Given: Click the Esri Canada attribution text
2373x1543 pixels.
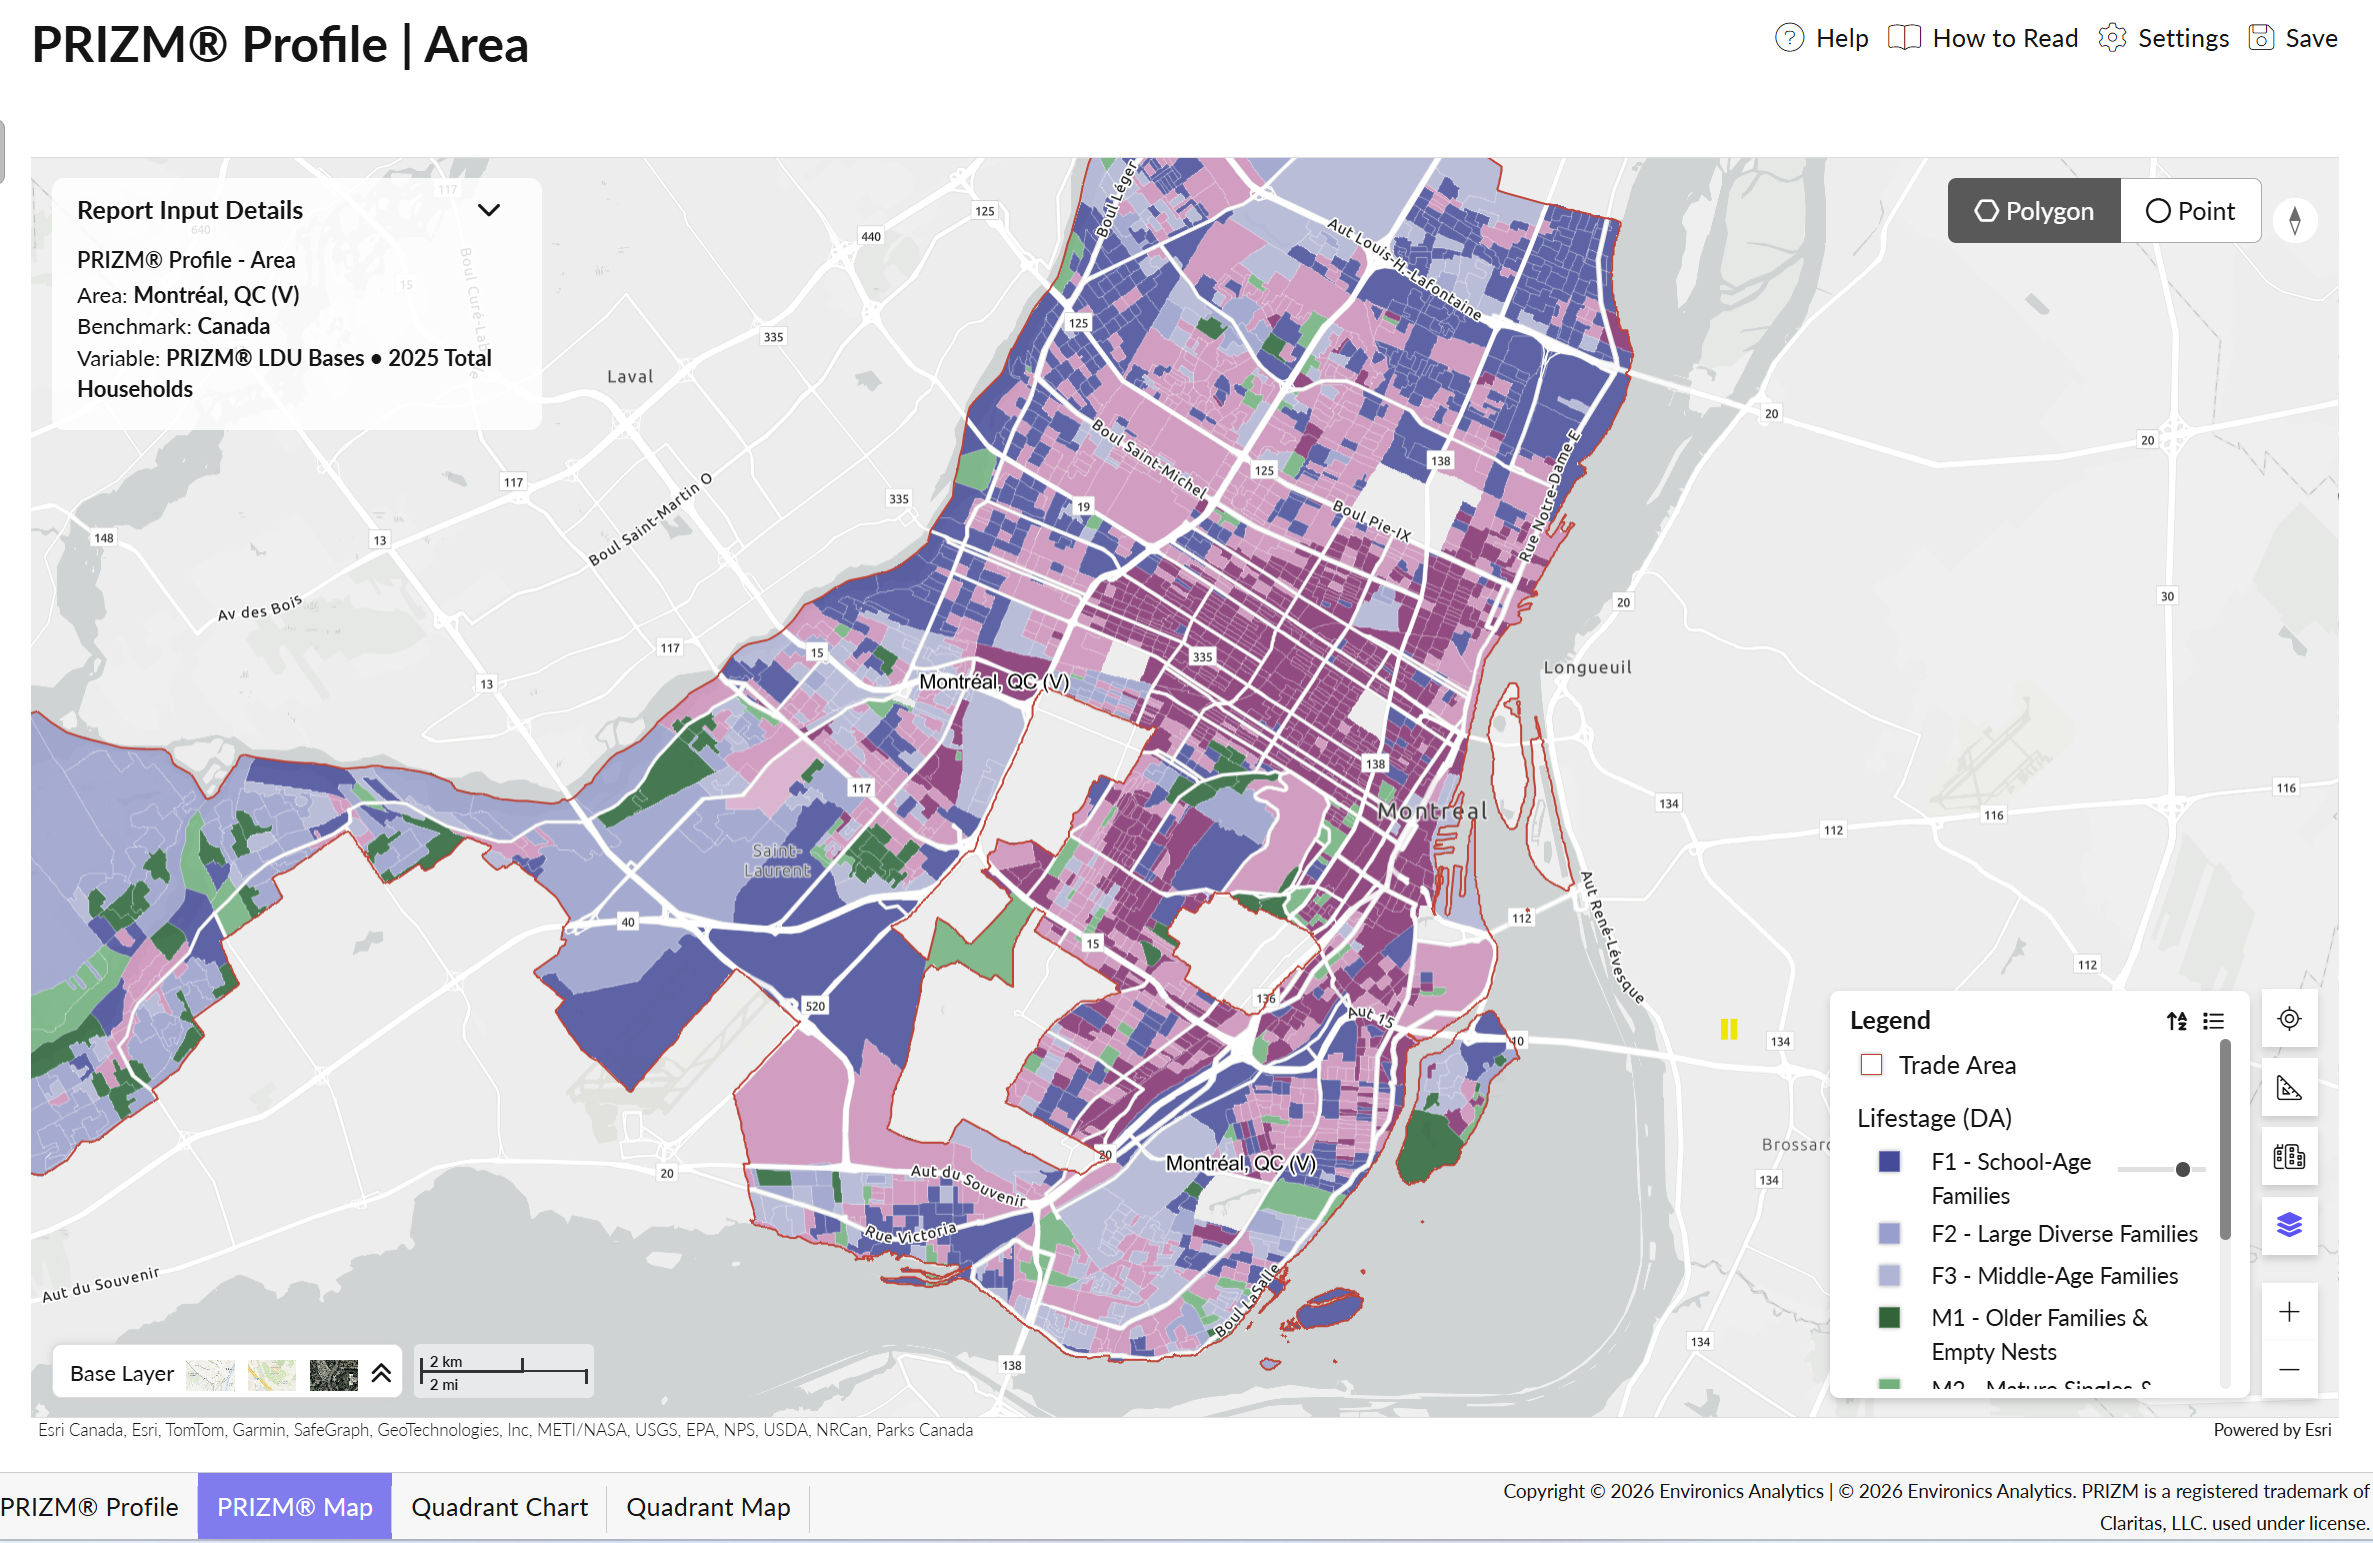Looking at the screenshot, I should tap(505, 1430).
